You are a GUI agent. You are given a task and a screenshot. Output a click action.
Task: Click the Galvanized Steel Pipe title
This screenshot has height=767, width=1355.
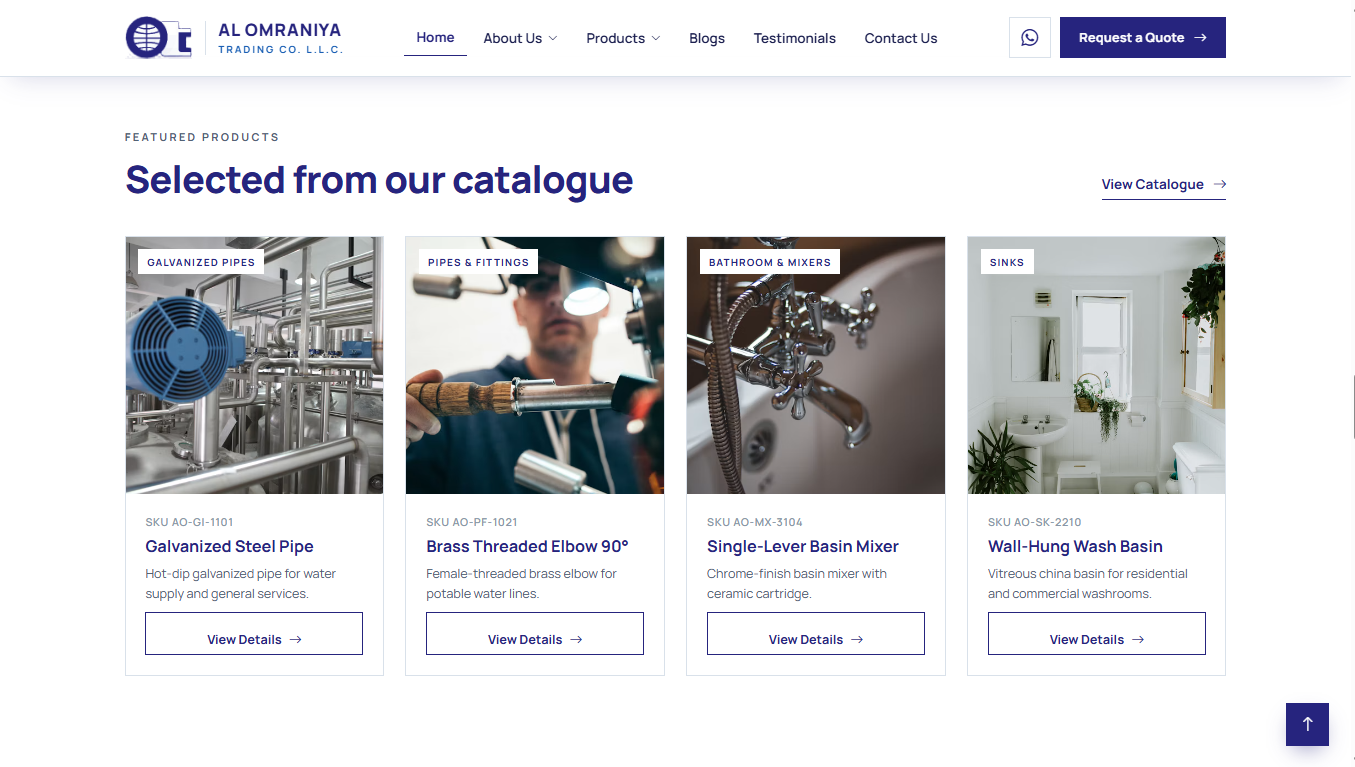(230, 546)
